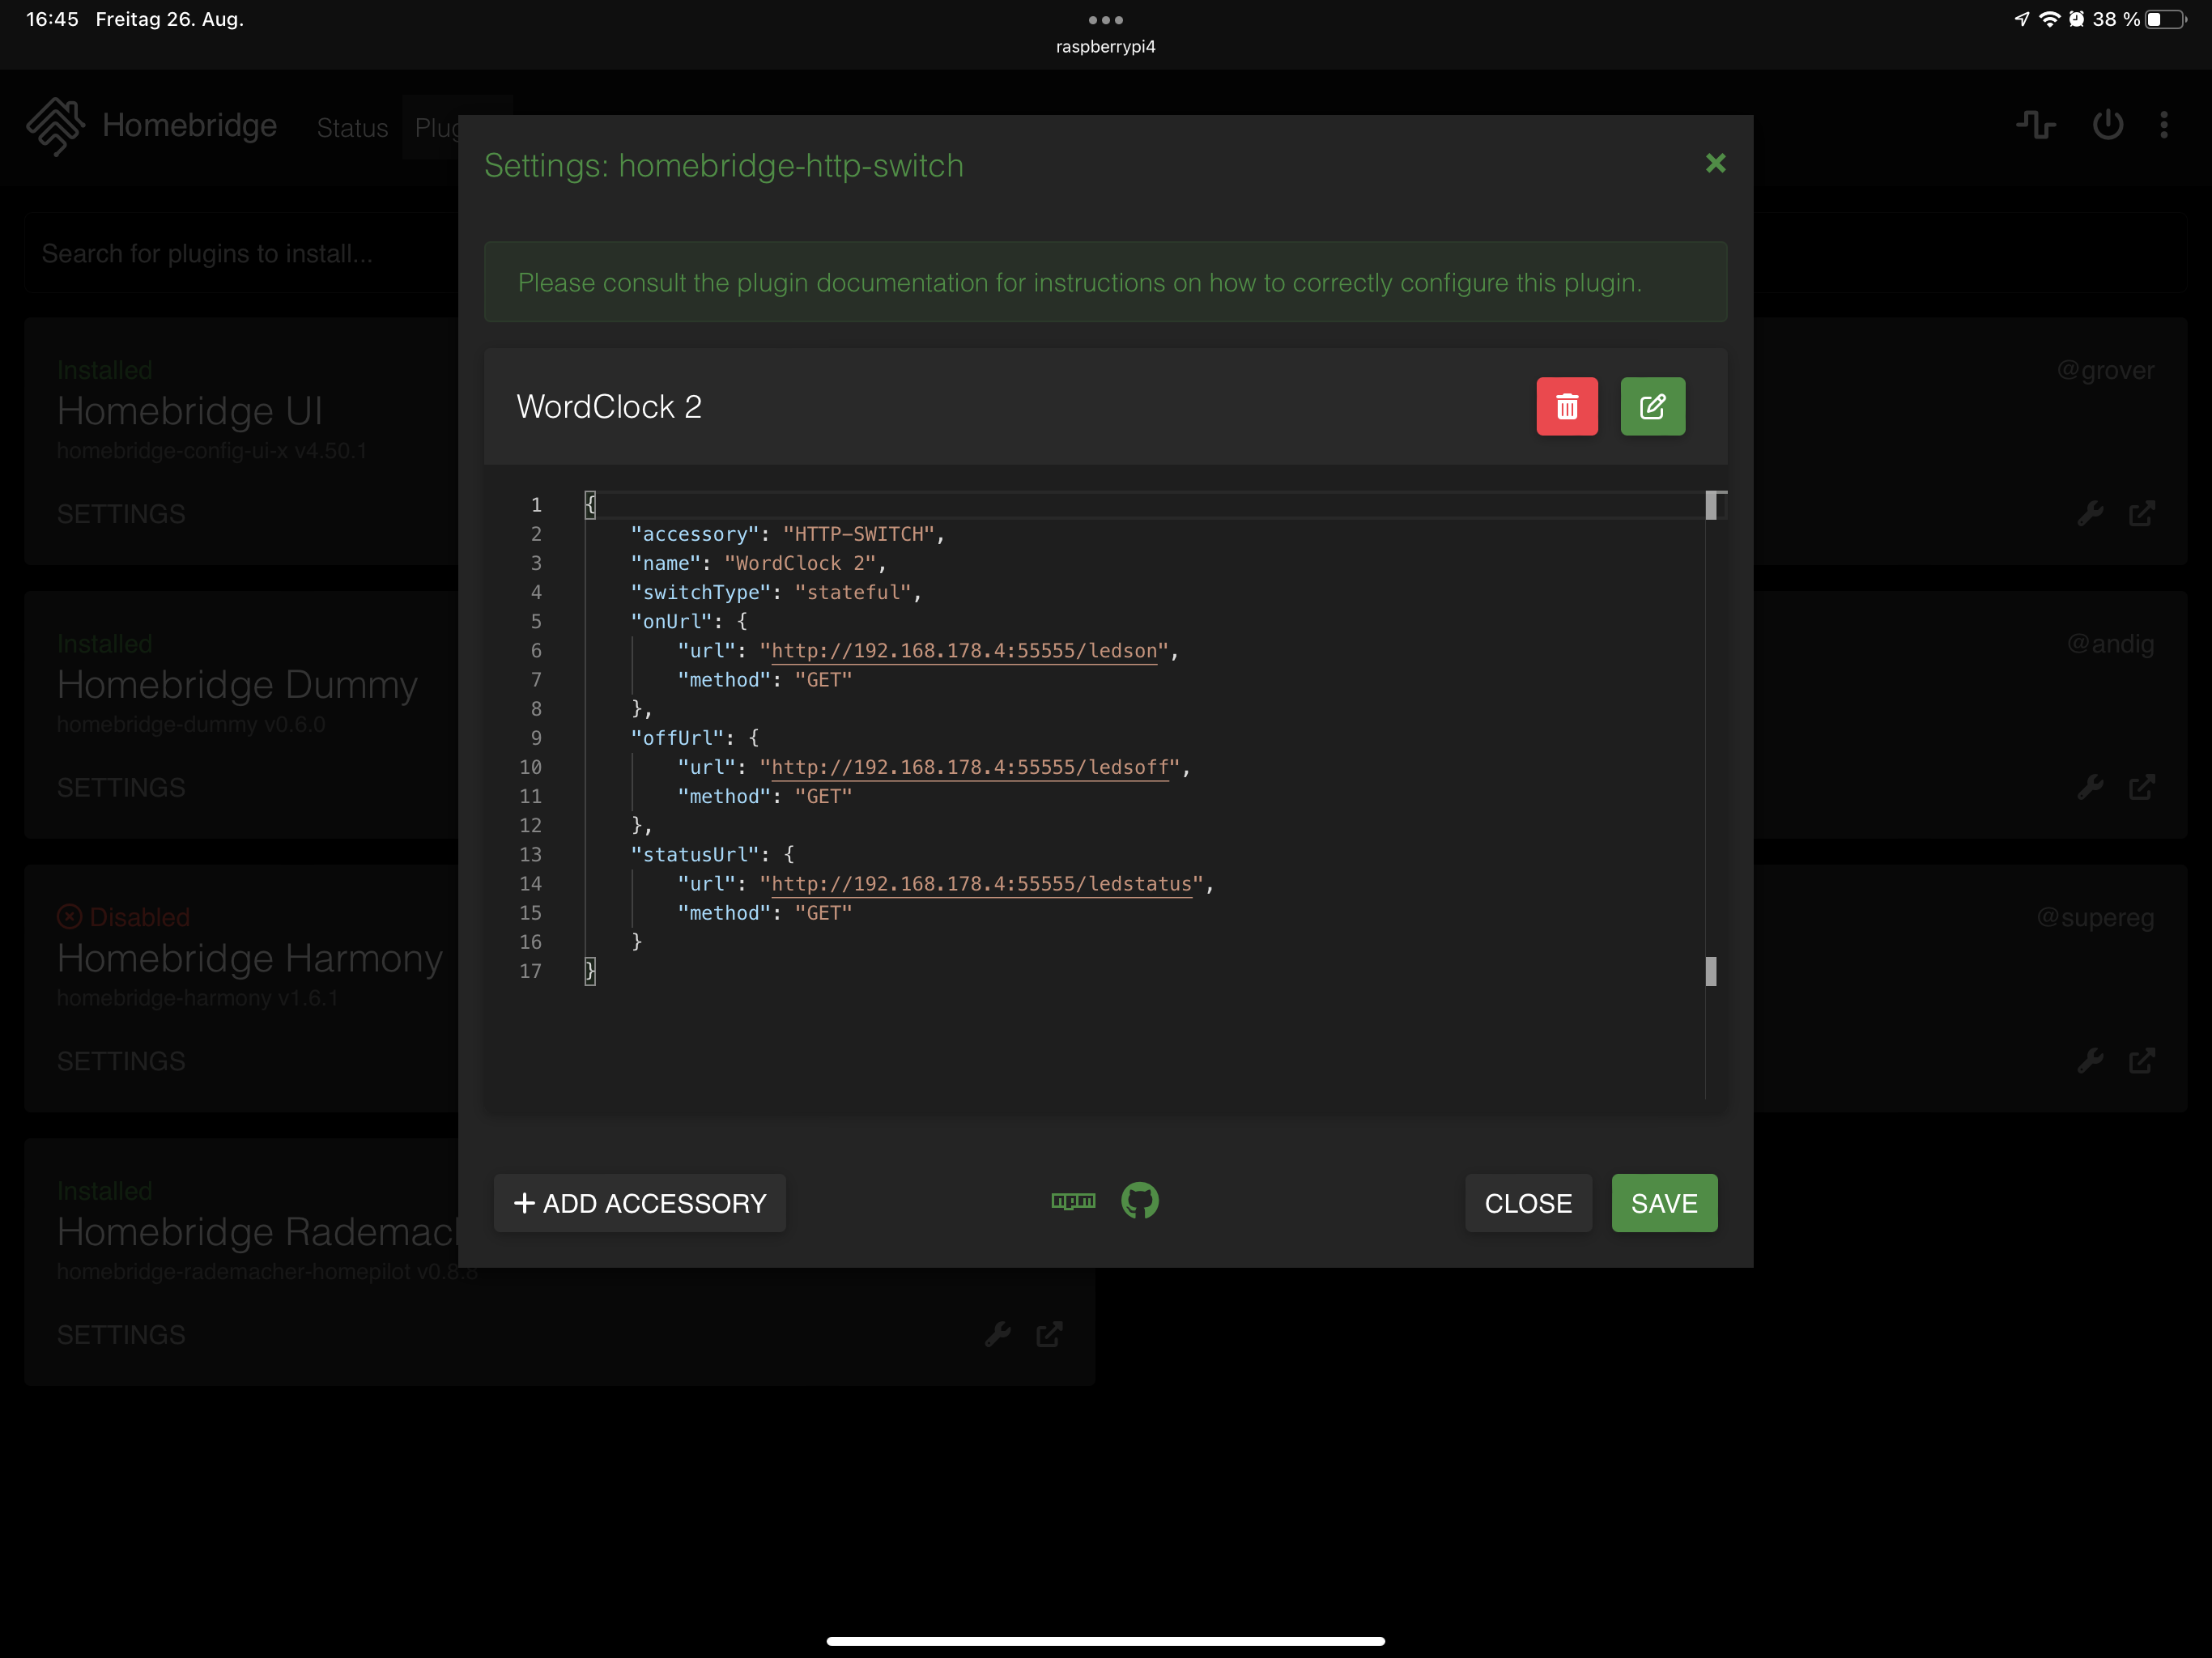Viewport: 2212px width, 1658px height.
Task: Open the three-dot overflow menu
Action: click(x=2164, y=125)
